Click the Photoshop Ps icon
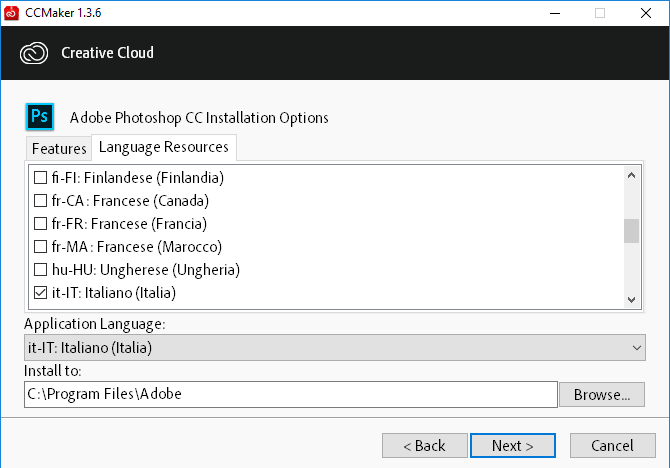The height and width of the screenshot is (468, 670). (x=40, y=116)
